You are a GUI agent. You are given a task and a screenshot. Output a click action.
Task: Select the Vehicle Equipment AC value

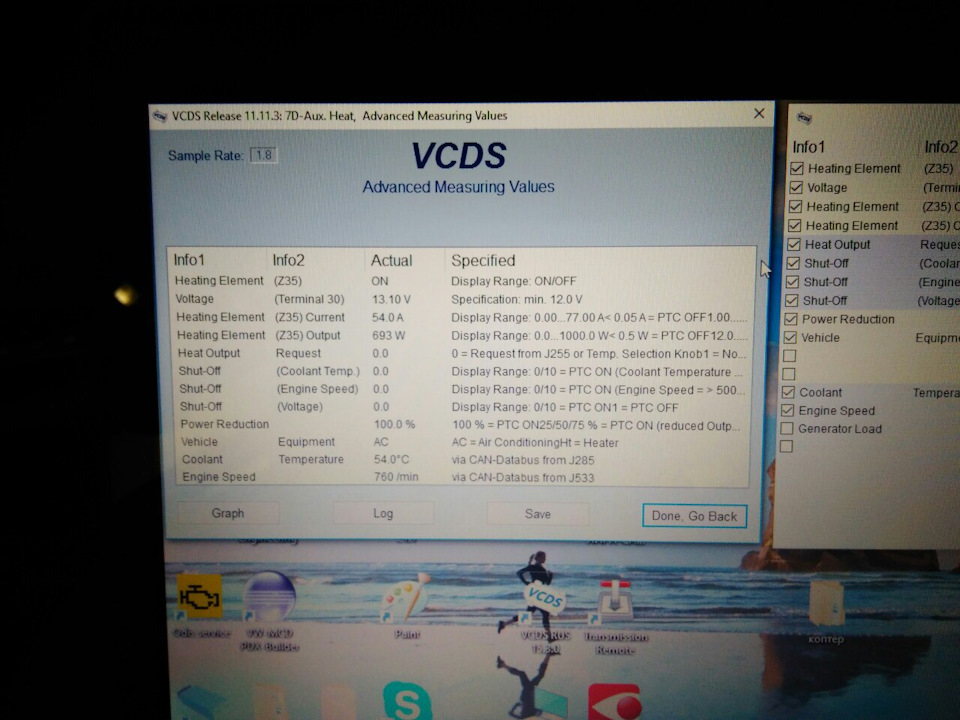pos(381,442)
